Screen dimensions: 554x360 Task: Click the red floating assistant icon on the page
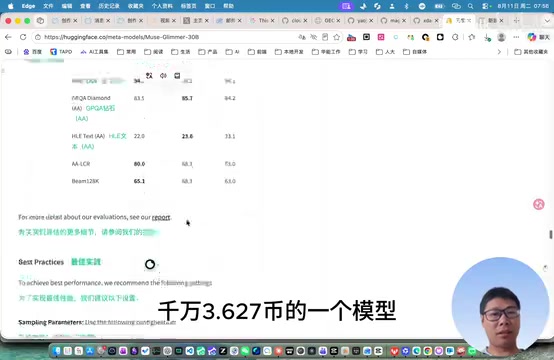pos(538,204)
